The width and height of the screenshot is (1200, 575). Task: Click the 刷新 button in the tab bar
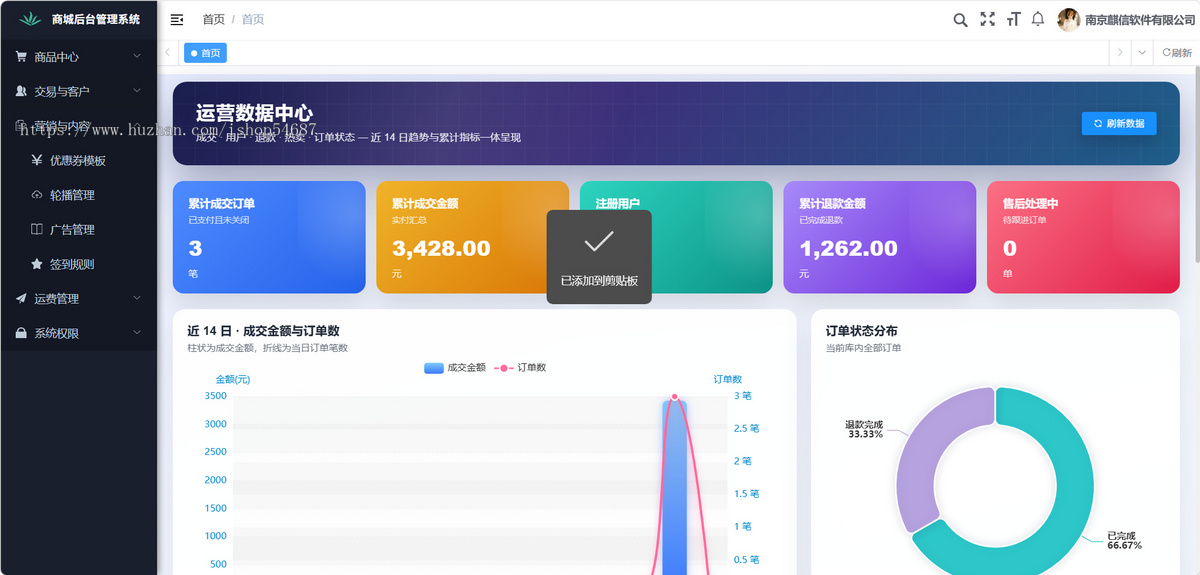coord(1177,53)
